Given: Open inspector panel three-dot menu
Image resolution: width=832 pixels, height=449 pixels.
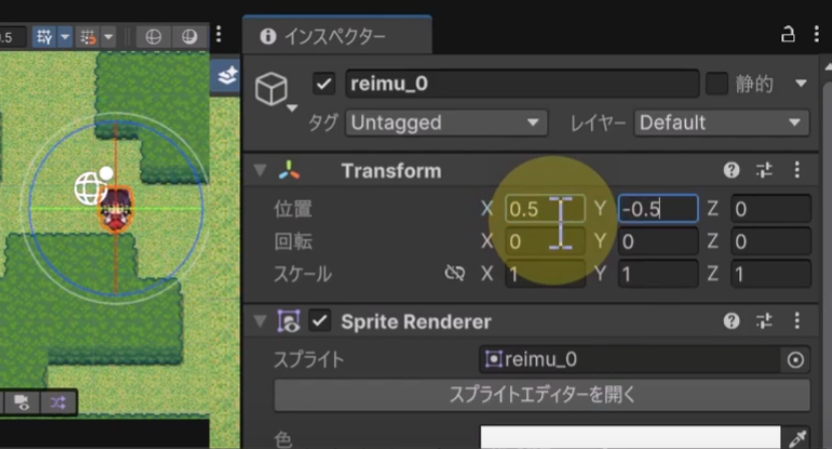Looking at the screenshot, I should pyautogui.click(x=816, y=34).
